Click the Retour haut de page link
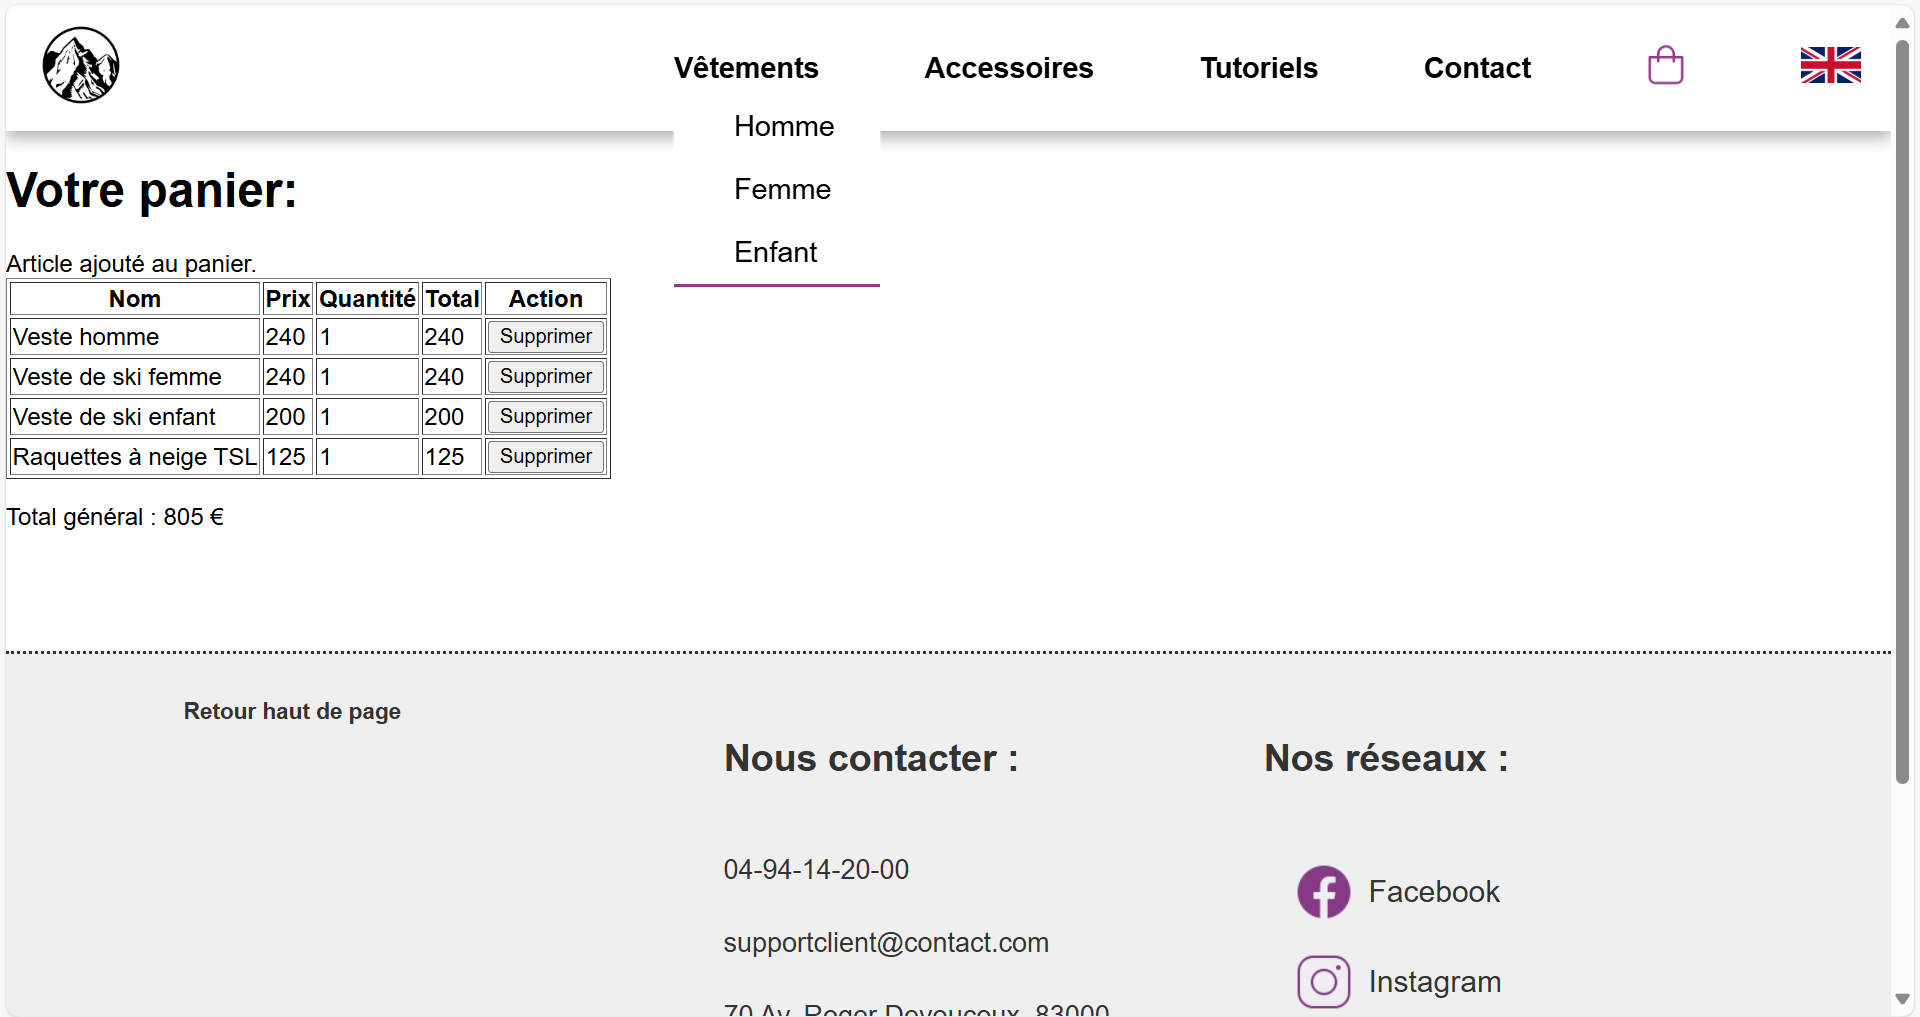 tap(292, 711)
